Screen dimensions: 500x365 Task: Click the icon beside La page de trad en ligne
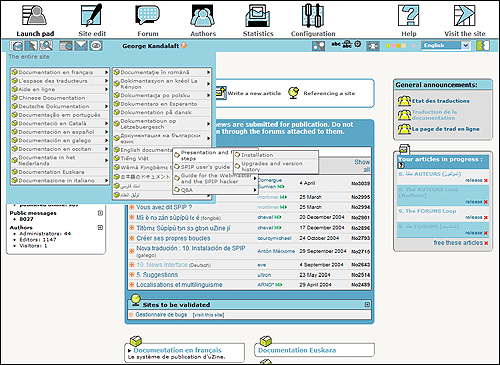[404, 129]
